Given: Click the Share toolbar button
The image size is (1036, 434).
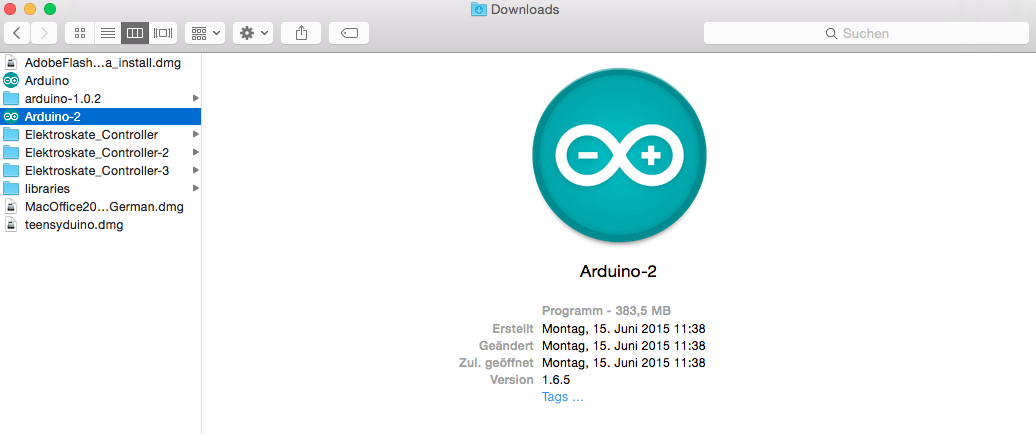Looking at the screenshot, I should point(301,33).
